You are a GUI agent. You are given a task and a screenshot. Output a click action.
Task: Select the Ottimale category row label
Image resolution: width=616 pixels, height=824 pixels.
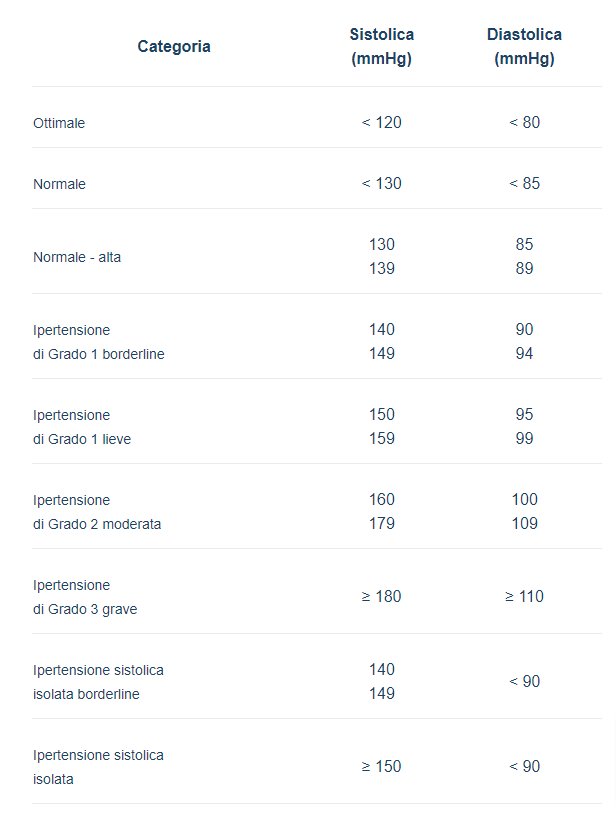coord(59,123)
